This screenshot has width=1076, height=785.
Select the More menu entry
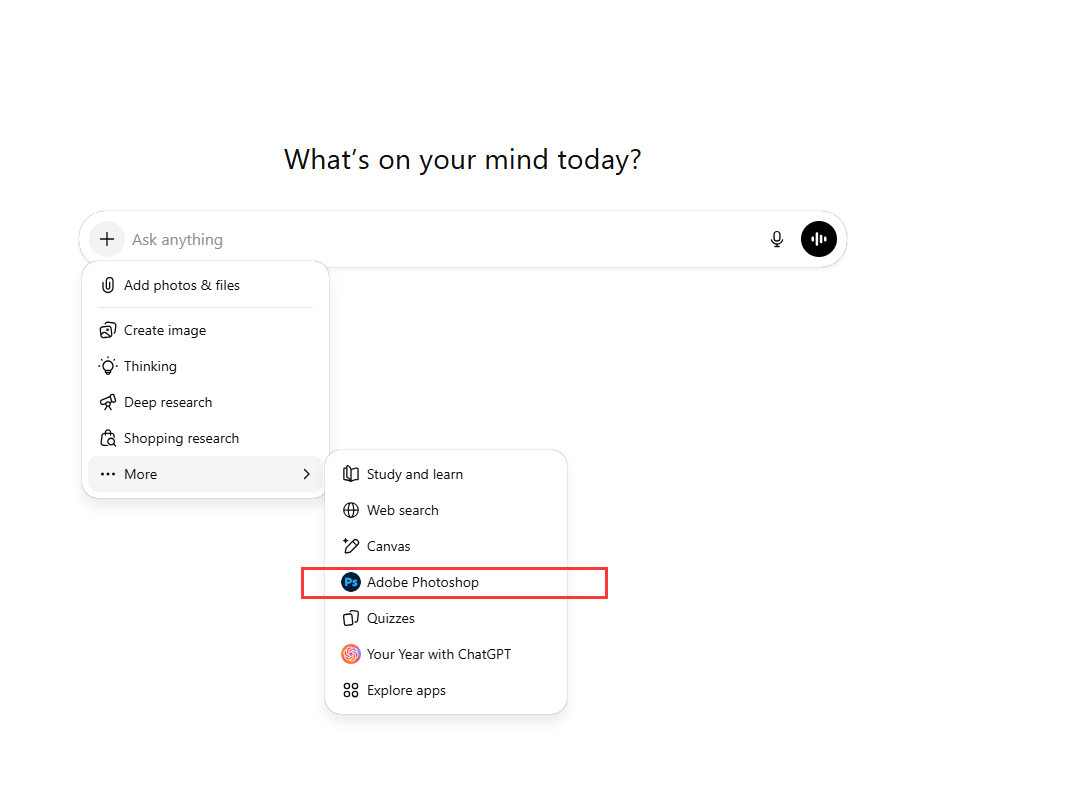[x=141, y=474]
